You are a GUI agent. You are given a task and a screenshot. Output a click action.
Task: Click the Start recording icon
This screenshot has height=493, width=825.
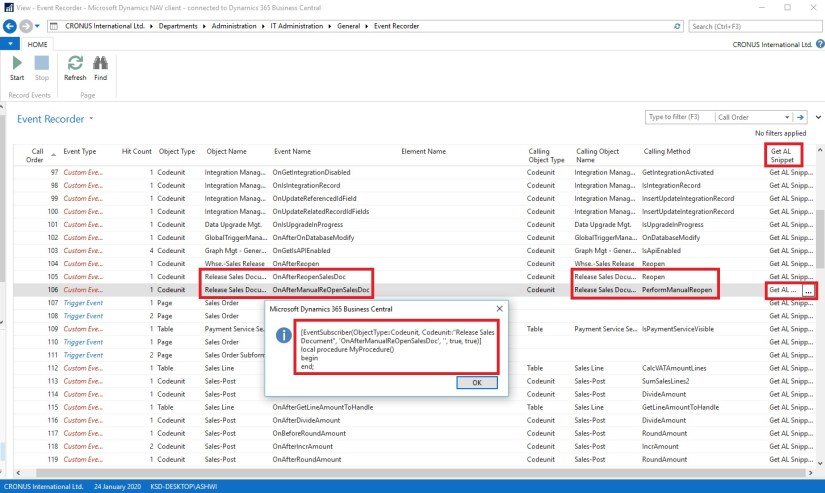click(17, 64)
